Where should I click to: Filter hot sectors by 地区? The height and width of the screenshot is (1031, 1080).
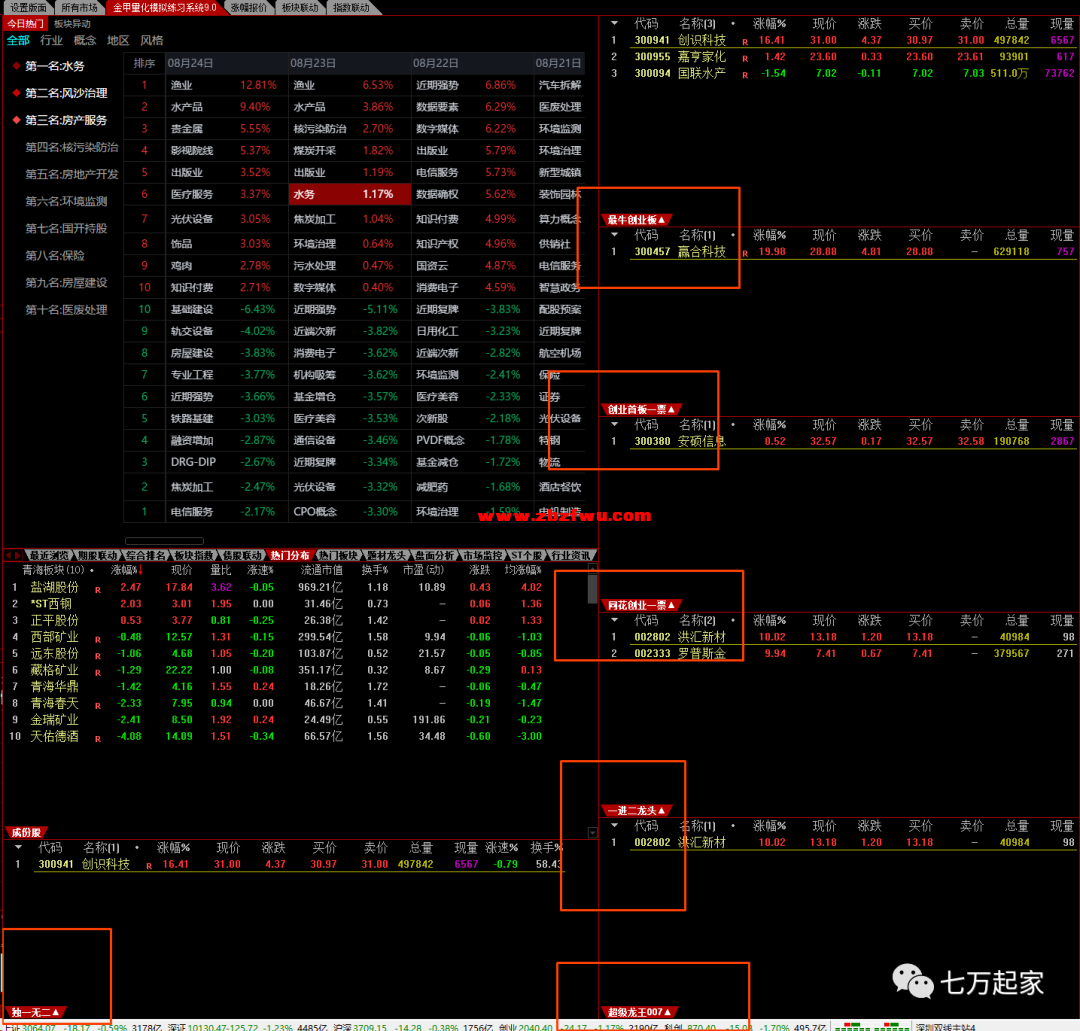coord(118,41)
